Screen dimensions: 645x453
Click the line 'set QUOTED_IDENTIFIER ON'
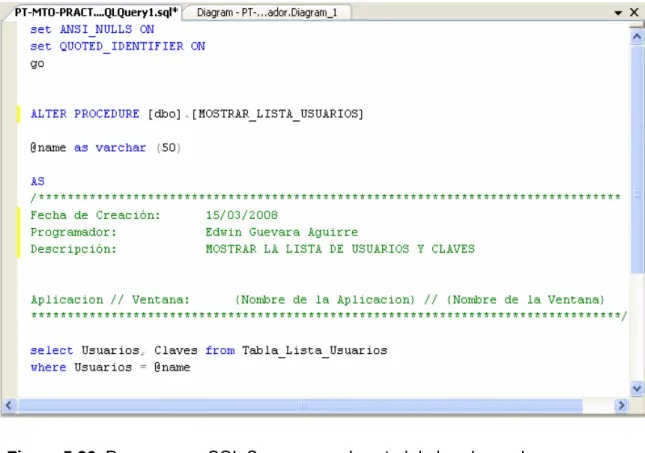(118, 46)
